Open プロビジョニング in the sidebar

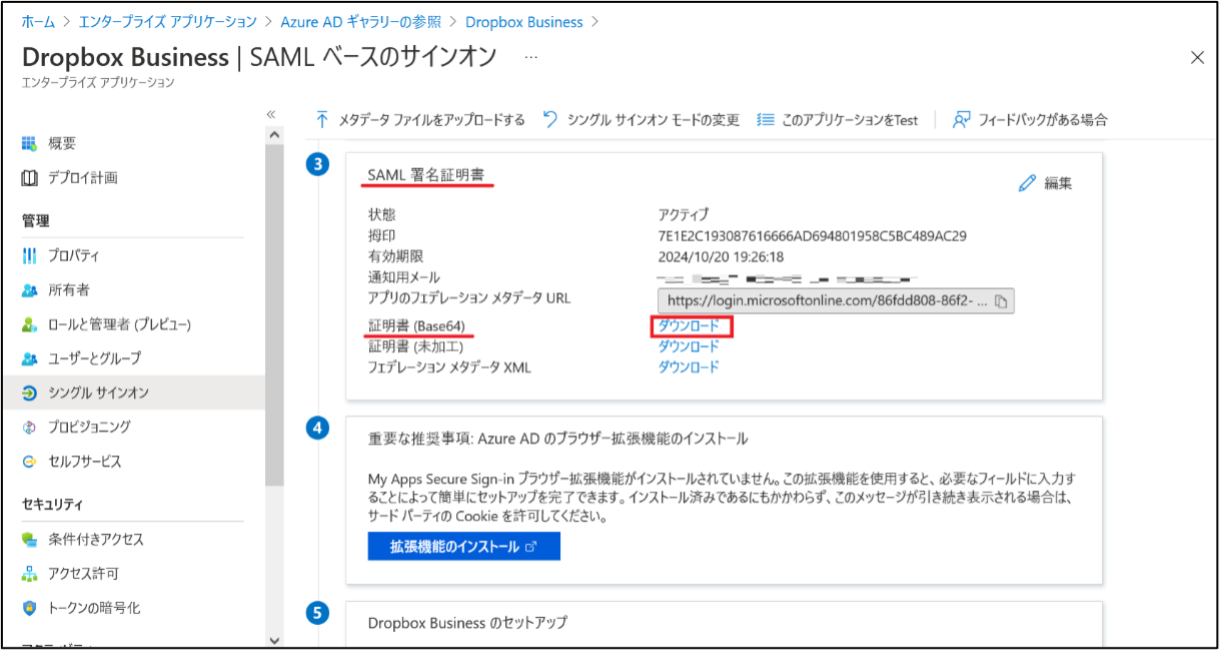(x=89, y=427)
